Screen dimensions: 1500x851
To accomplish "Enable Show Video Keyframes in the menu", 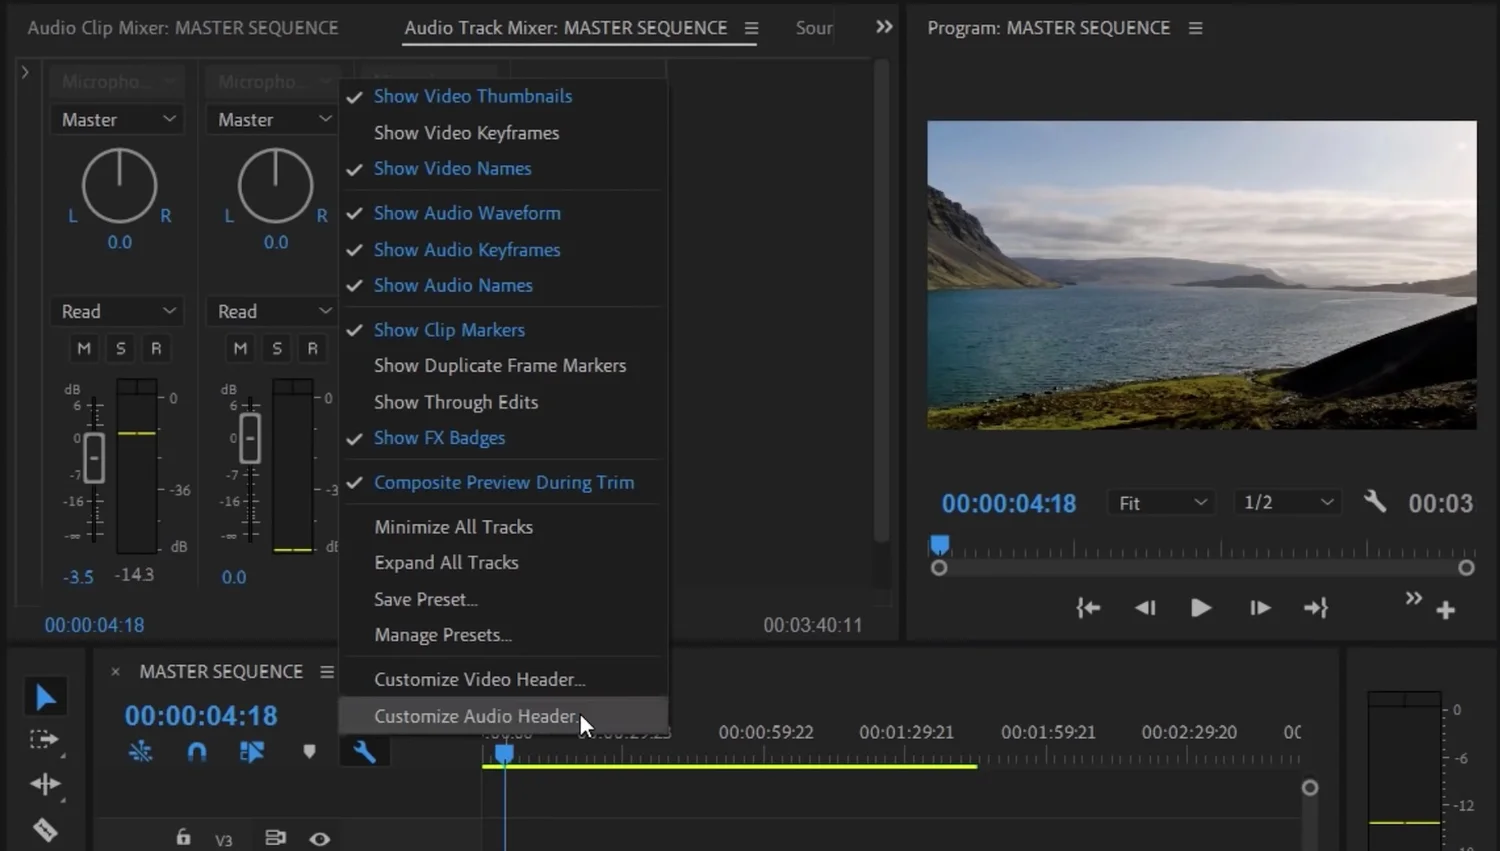I will point(466,132).
